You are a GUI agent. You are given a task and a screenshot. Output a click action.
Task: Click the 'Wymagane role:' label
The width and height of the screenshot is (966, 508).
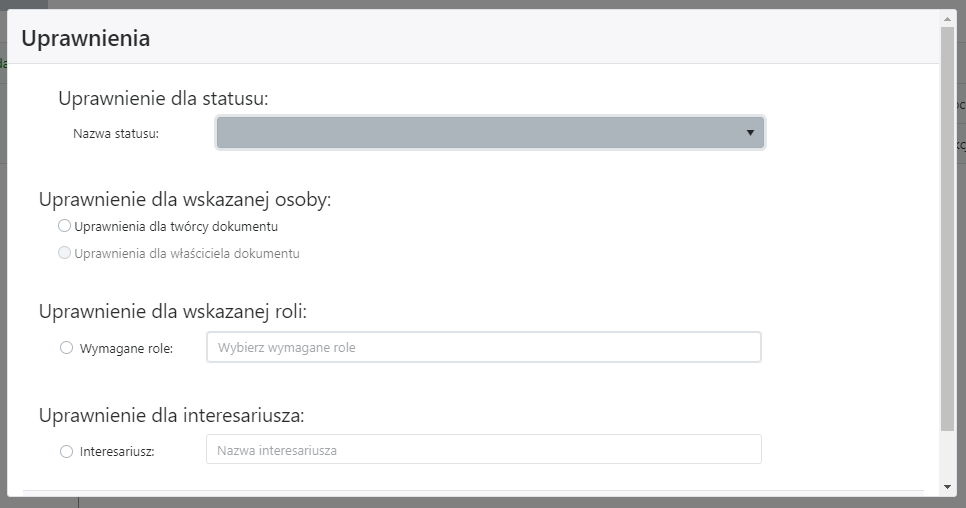126,349
